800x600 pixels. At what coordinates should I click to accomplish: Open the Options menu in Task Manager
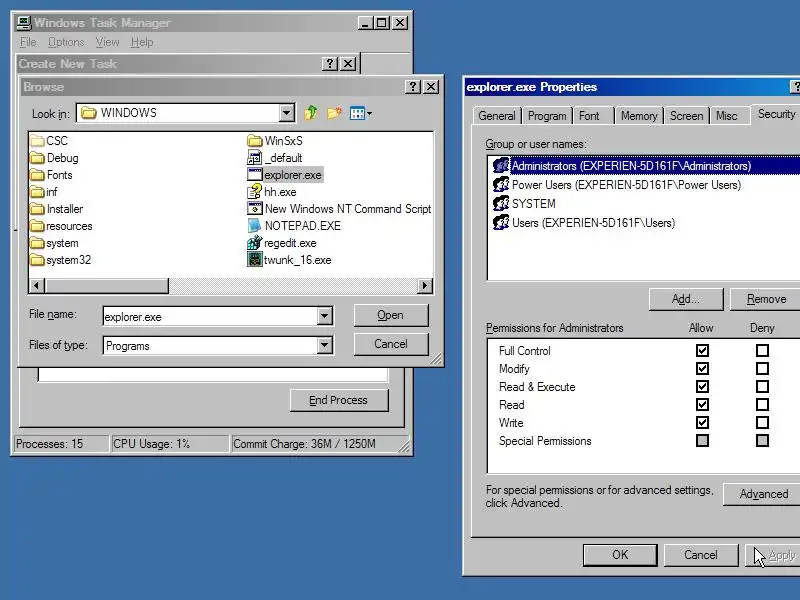point(66,42)
